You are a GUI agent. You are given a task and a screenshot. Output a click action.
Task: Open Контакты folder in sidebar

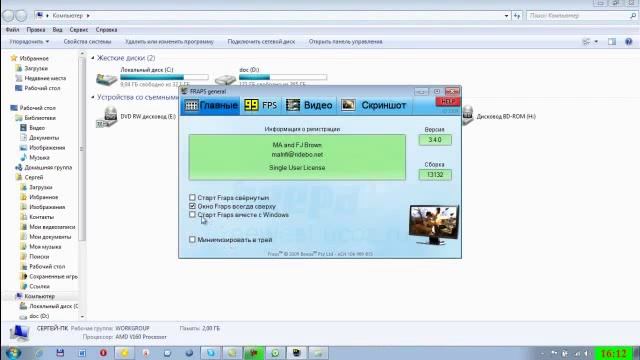pos(41,217)
